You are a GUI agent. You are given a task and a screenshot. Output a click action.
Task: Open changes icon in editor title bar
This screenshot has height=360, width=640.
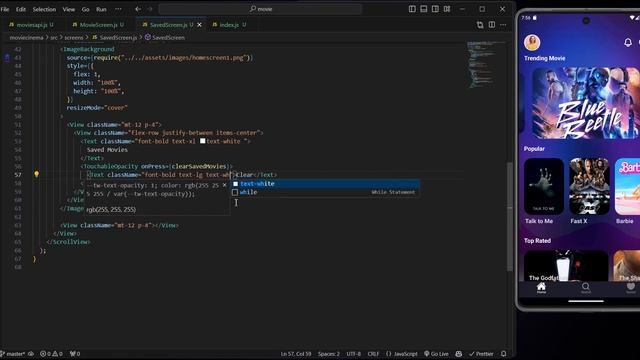click(480, 25)
